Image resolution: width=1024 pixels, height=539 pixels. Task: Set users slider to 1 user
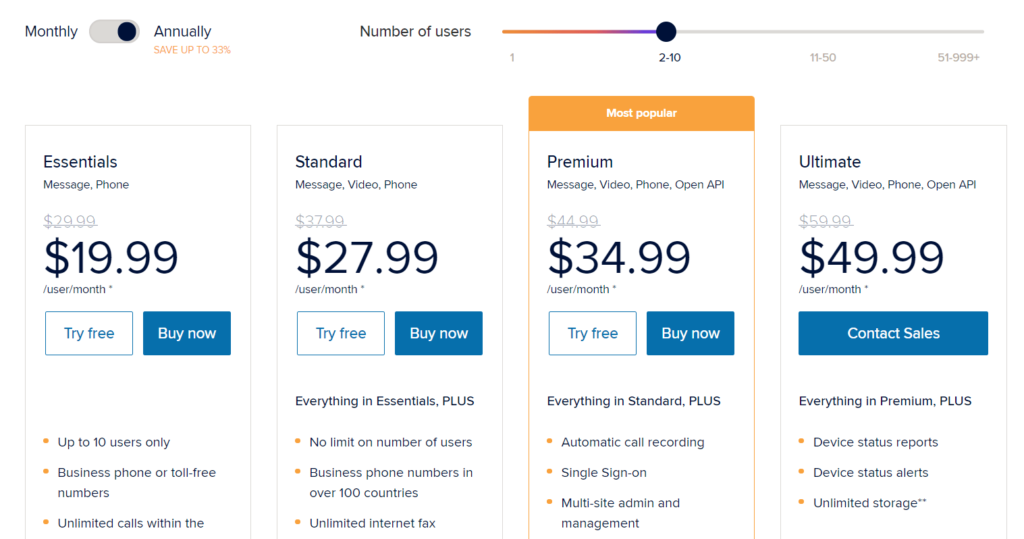tap(512, 57)
